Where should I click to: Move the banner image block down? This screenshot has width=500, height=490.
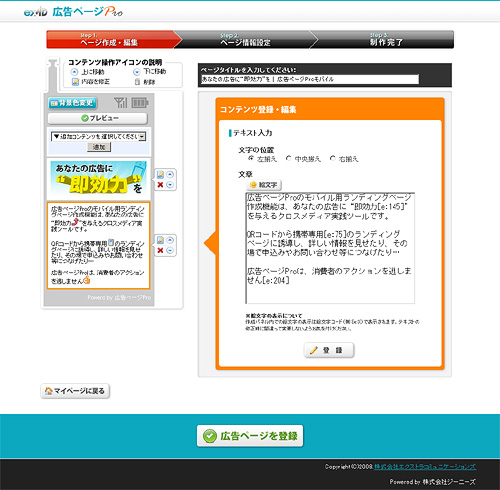click(170, 185)
